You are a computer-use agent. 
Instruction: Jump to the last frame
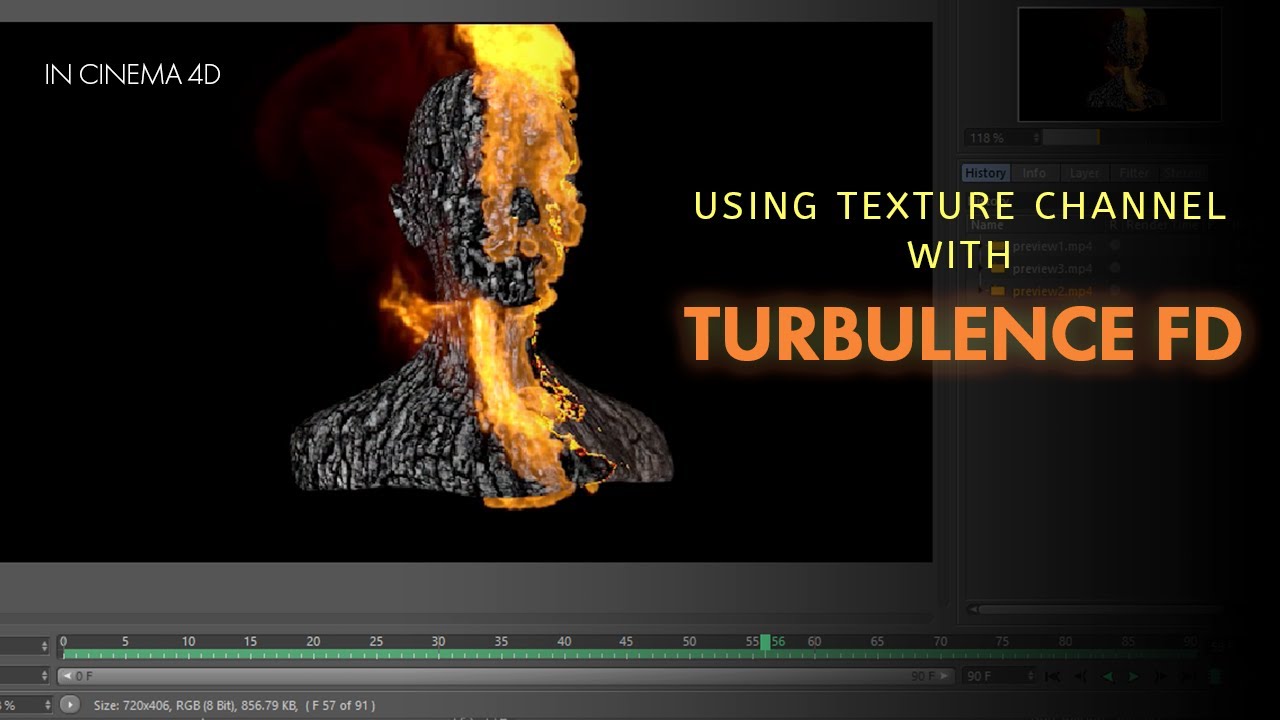(x=1187, y=677)
